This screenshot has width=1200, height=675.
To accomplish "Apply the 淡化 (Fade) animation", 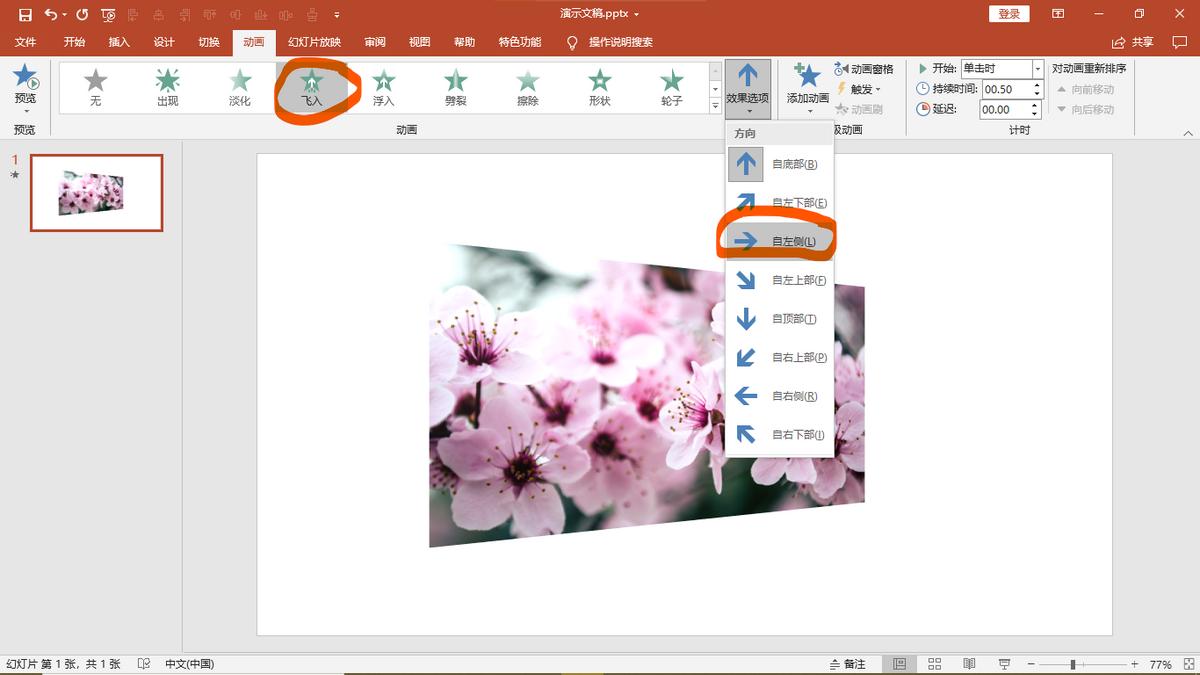I will tap(239, 87).
